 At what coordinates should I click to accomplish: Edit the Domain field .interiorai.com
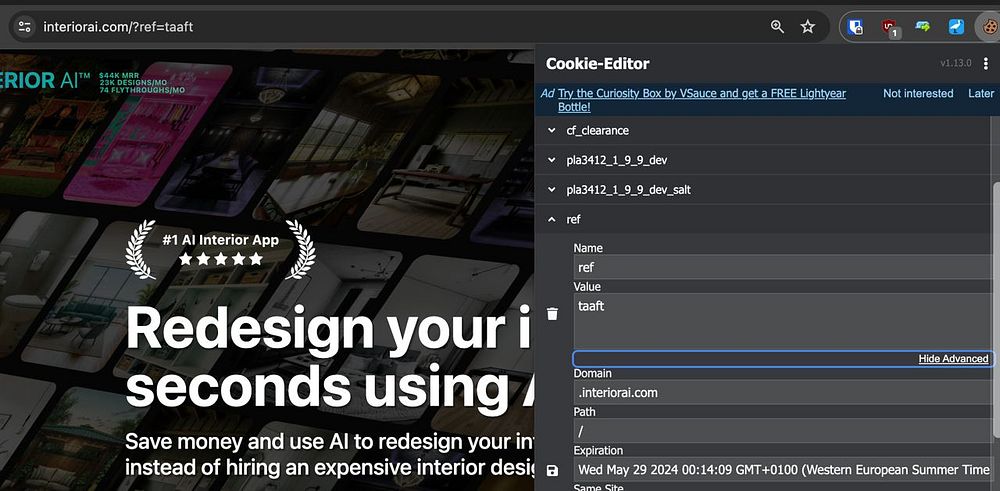pos(783,392)
